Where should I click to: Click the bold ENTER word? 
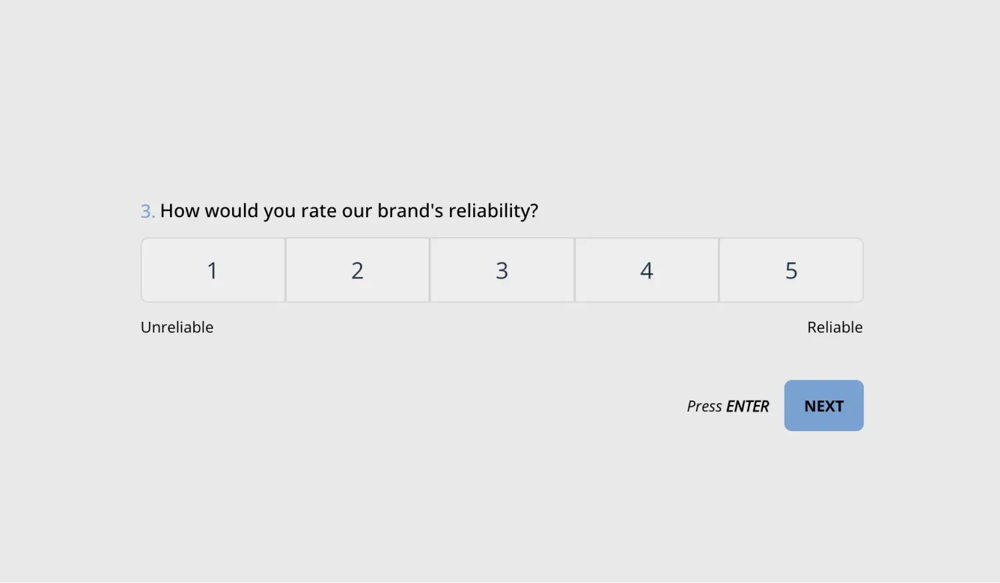[747, 406]
